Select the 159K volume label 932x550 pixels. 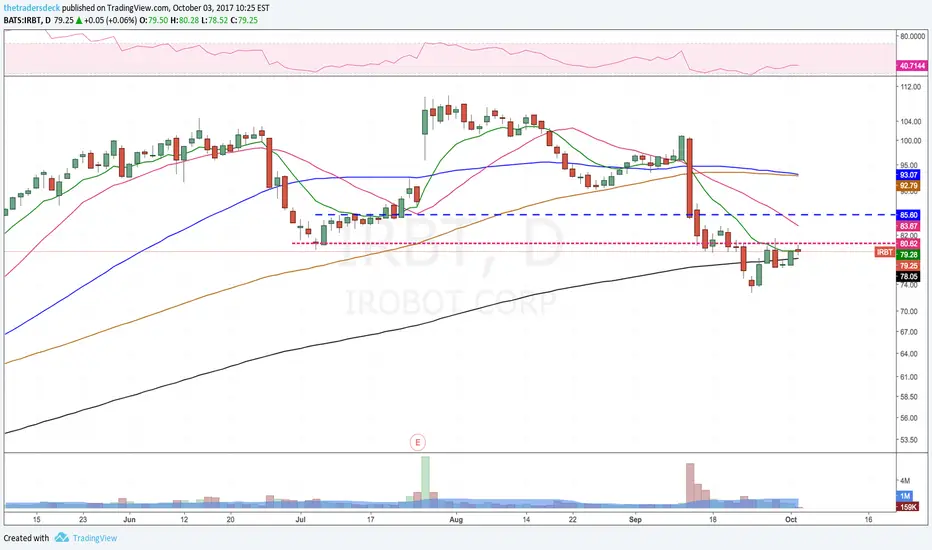(907, 507)
